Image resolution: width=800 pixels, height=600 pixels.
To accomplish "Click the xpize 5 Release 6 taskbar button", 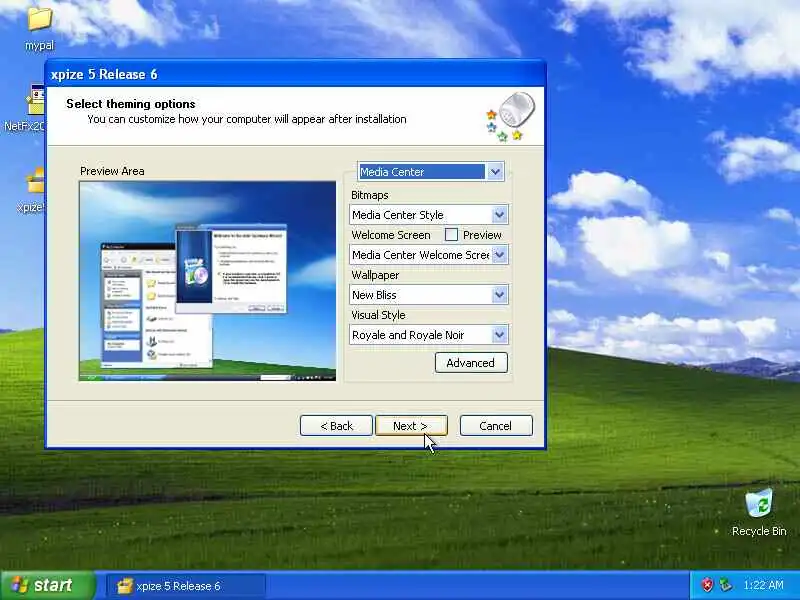I will (x=186, y=586).
